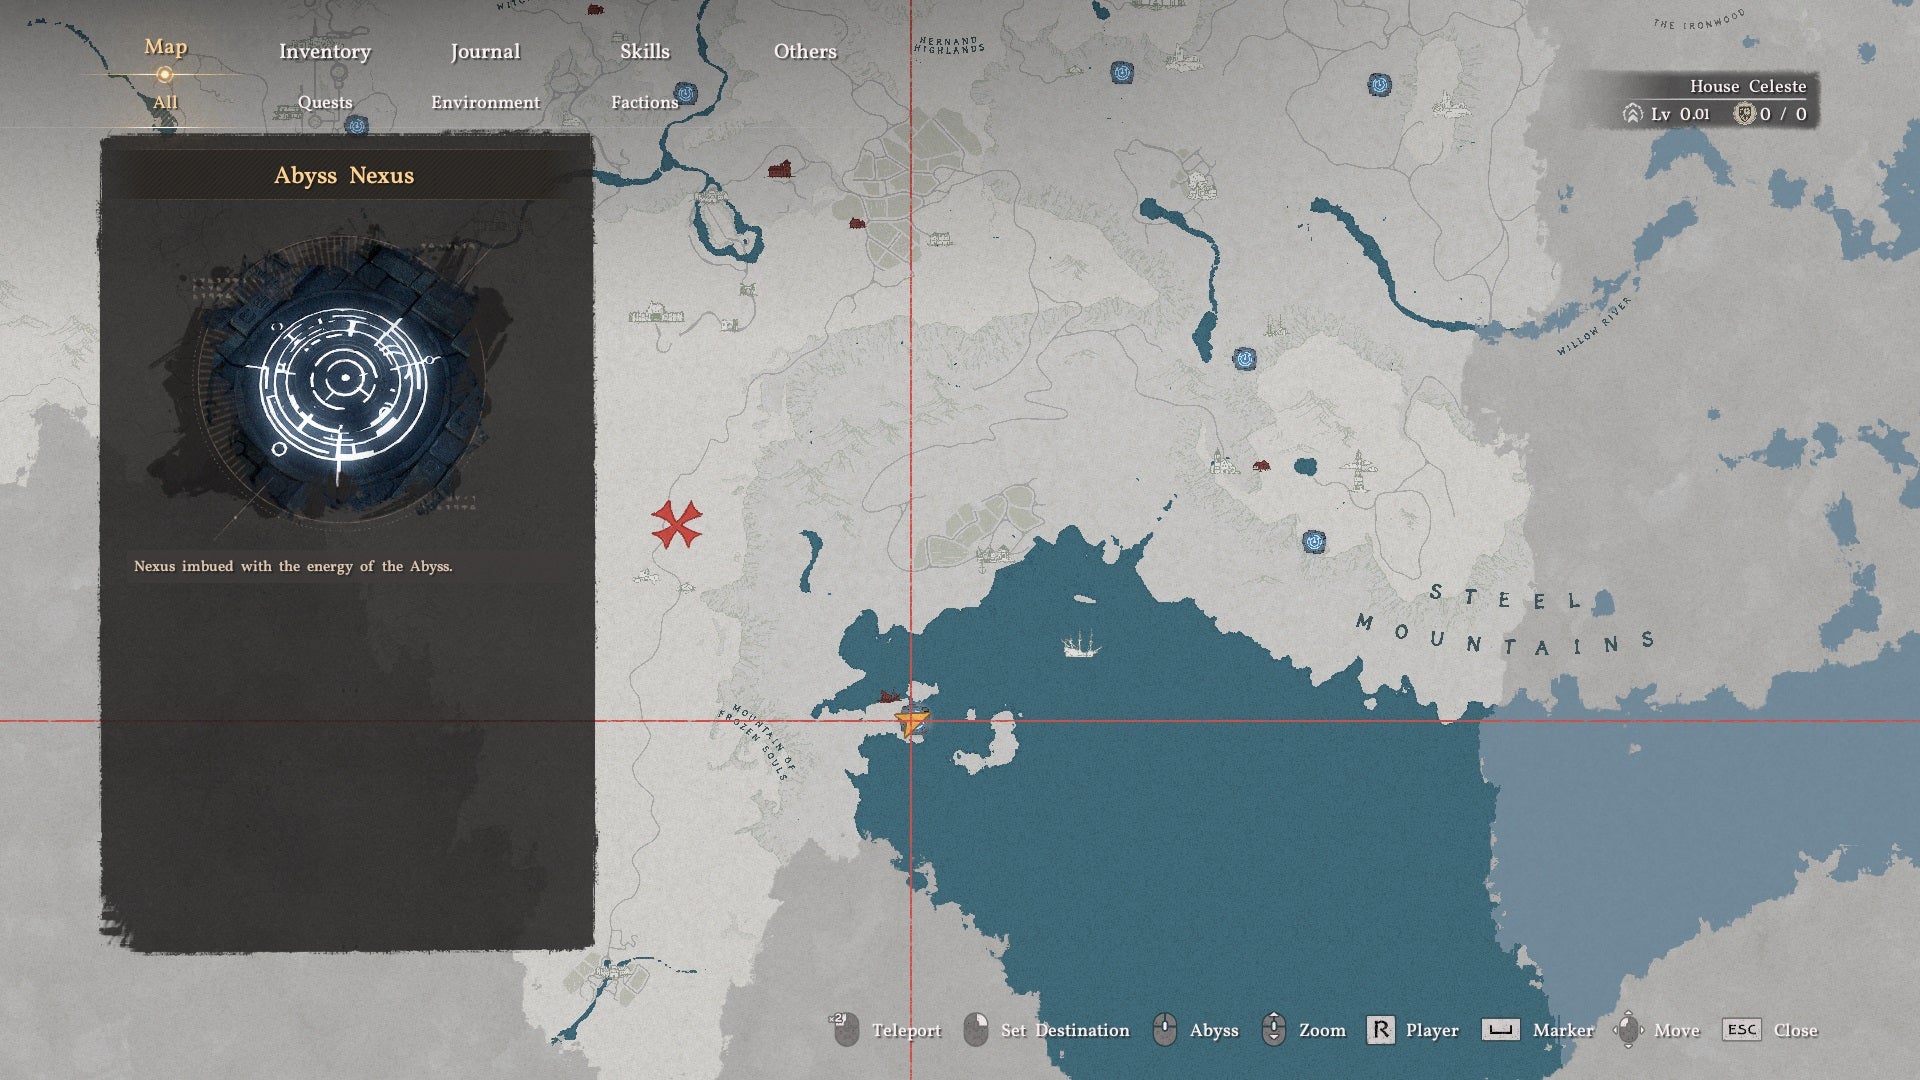Select the Abyss Nexus icon below the lake
The width and height of the screenshot is (1920, 1080).
[x=1244, y=358]
